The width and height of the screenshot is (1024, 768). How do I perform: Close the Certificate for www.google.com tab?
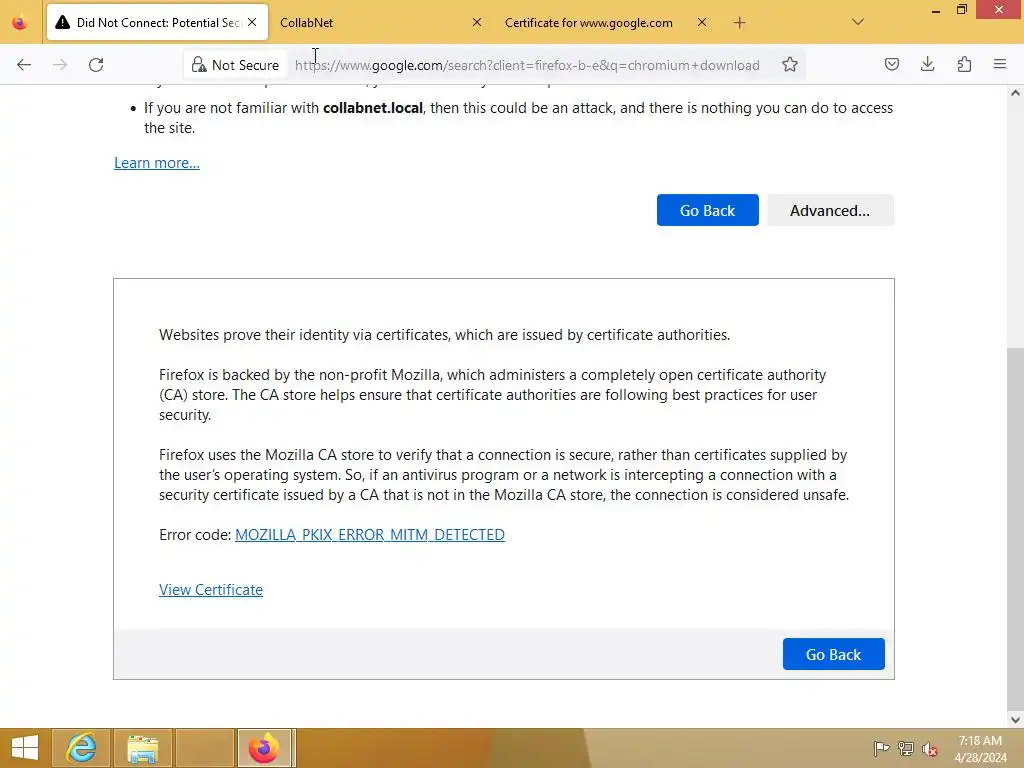coord(702,22)
